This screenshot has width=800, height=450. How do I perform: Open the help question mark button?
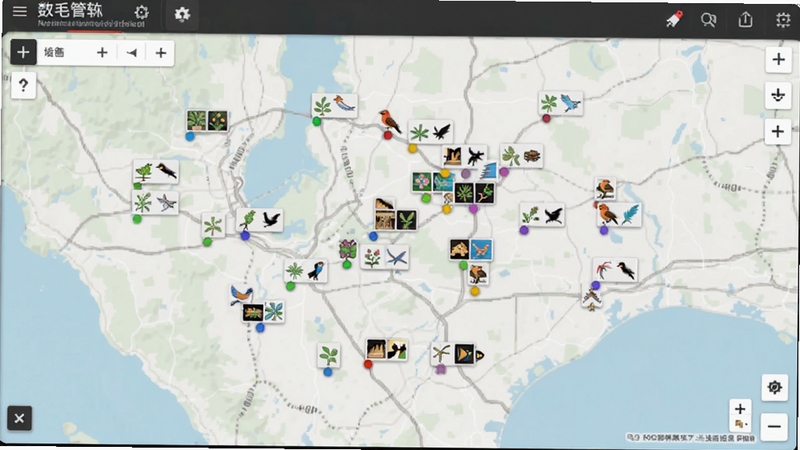click(23, 85)
